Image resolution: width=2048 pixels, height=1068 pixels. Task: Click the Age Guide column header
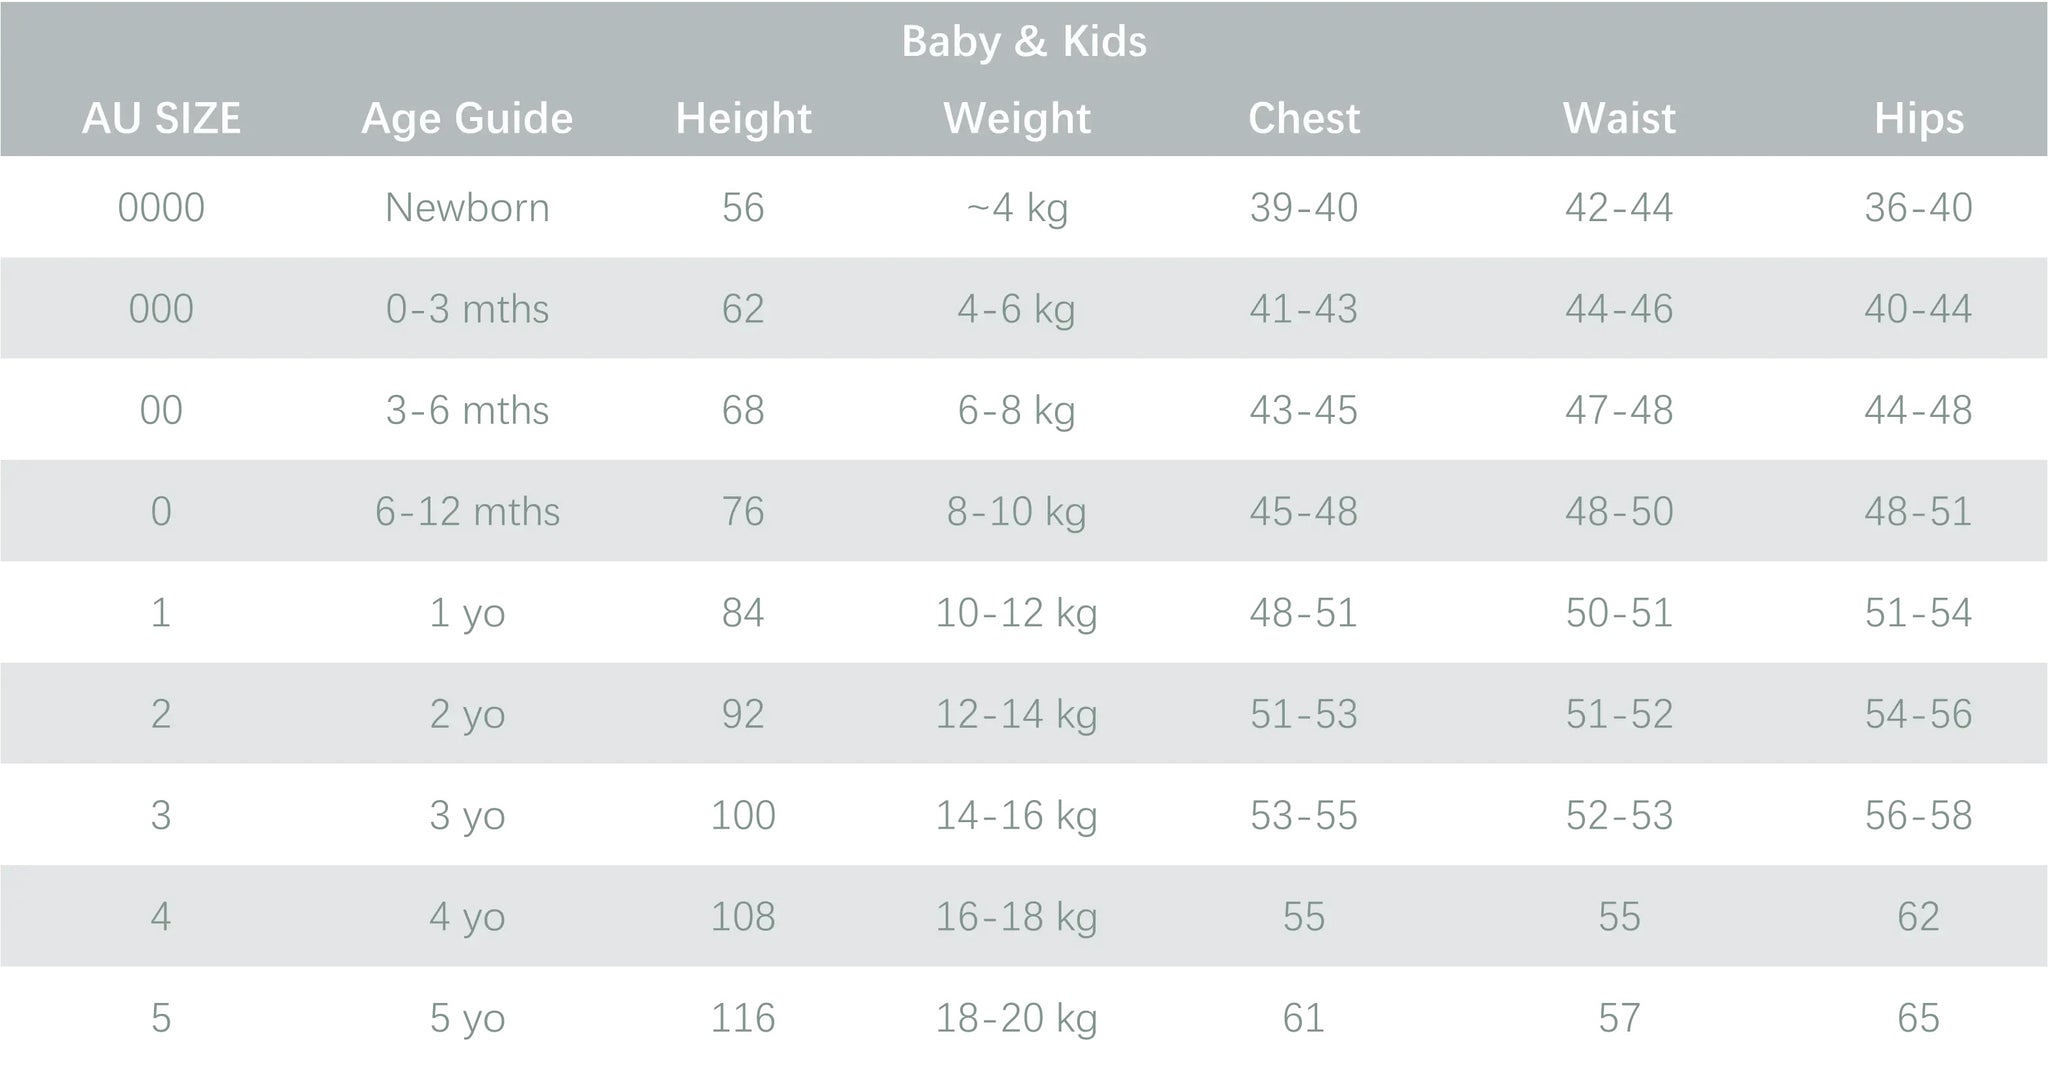[x=467, y=119]
